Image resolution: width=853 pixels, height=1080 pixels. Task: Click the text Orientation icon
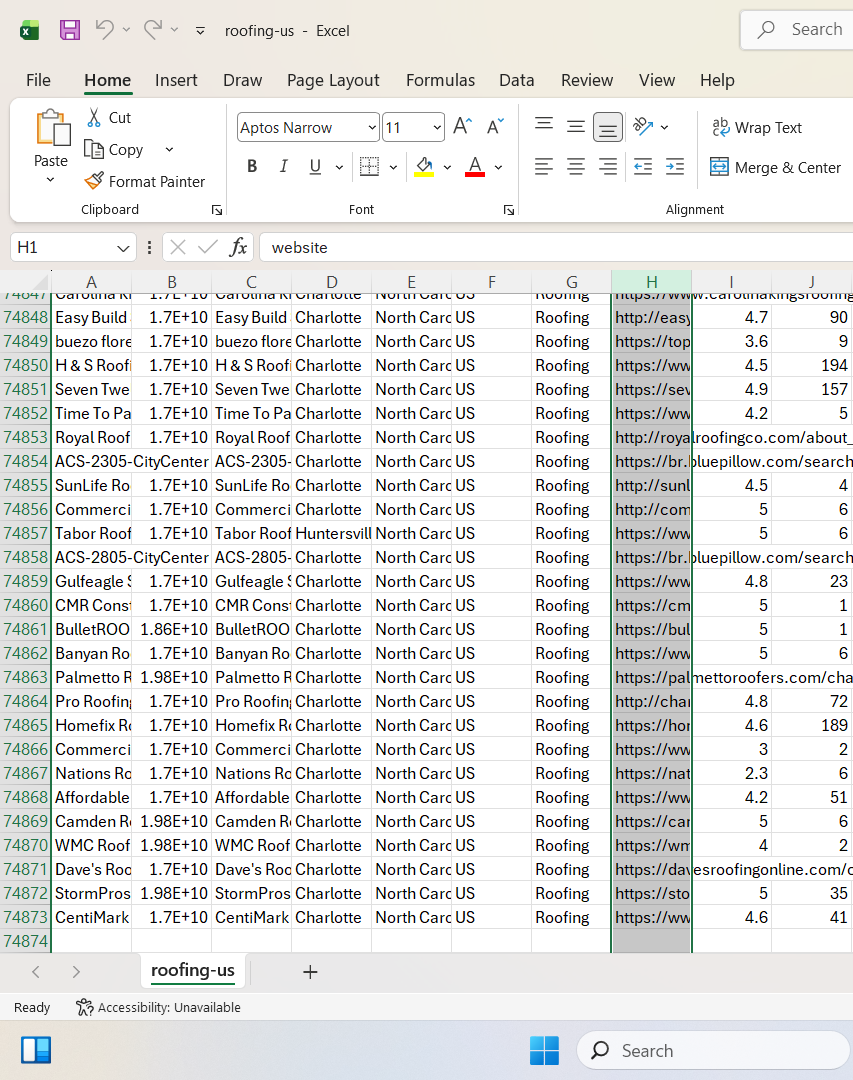(x=643, y=126)
